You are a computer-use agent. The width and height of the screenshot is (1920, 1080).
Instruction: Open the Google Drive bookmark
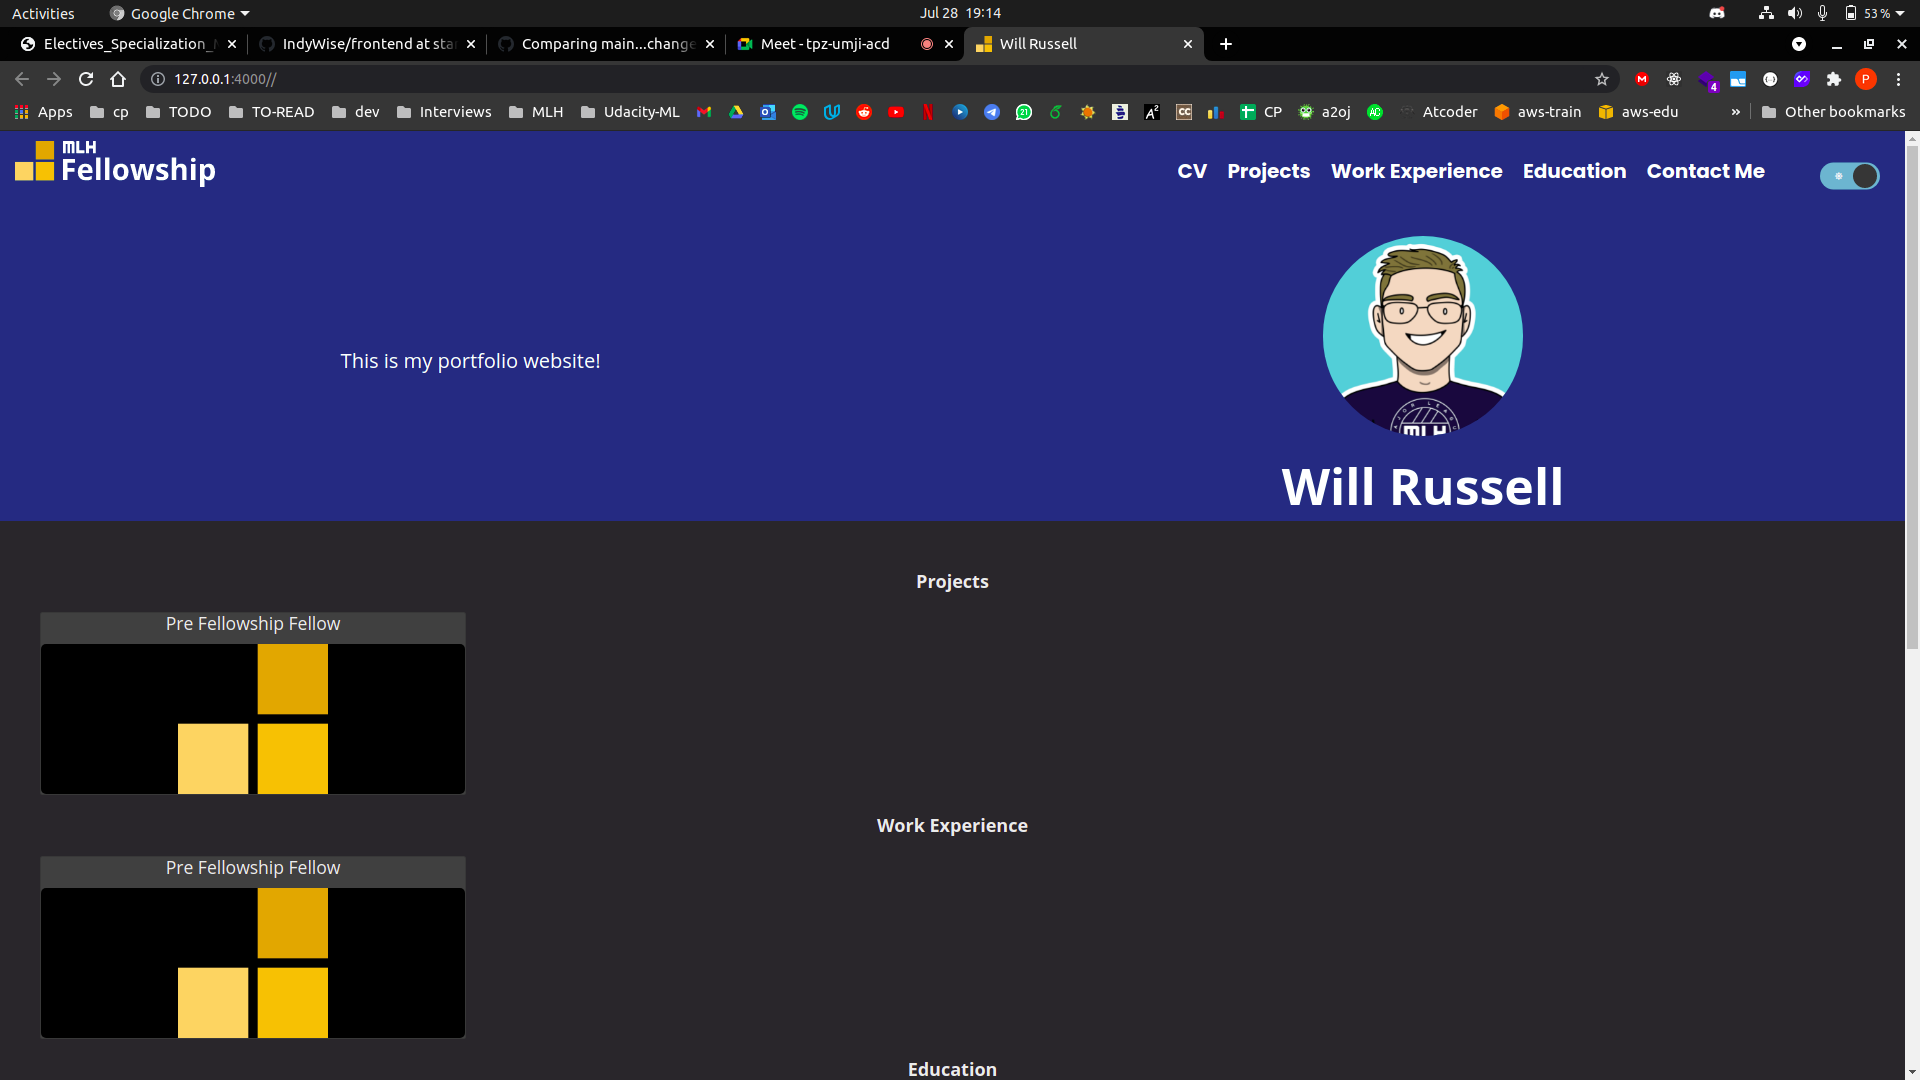(736, 112)
